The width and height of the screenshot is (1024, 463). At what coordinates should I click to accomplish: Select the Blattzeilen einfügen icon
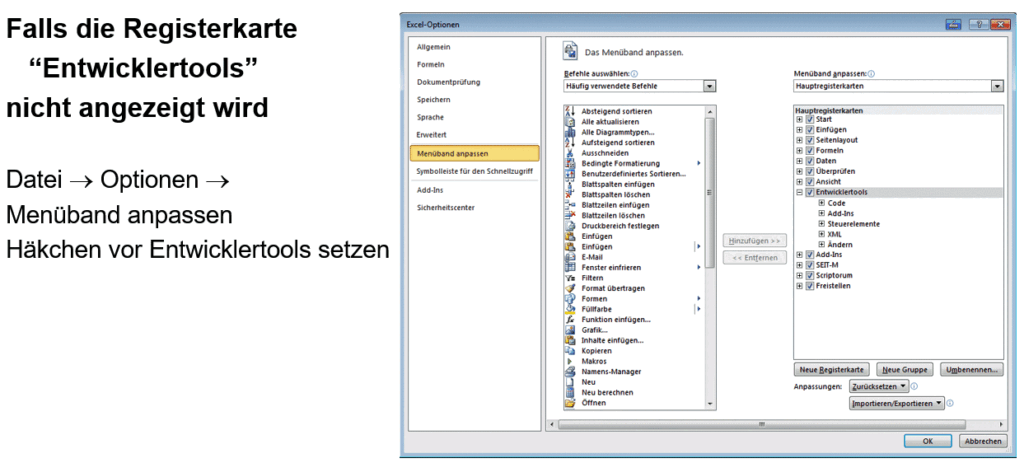point(569,205)
